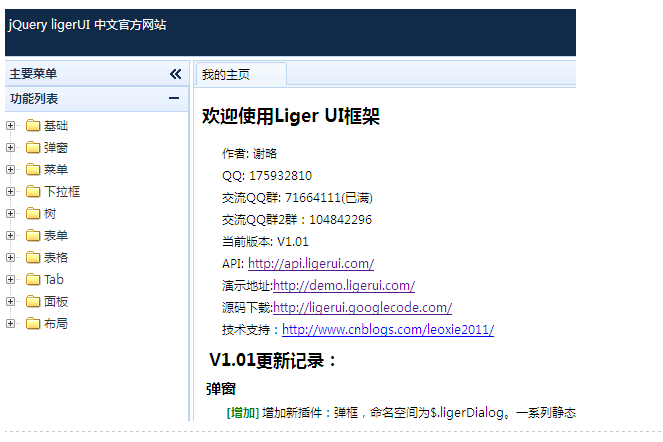663x442 pixels.
Task: Open the api.ligerui.com API link
Action: tap(311, 264)
